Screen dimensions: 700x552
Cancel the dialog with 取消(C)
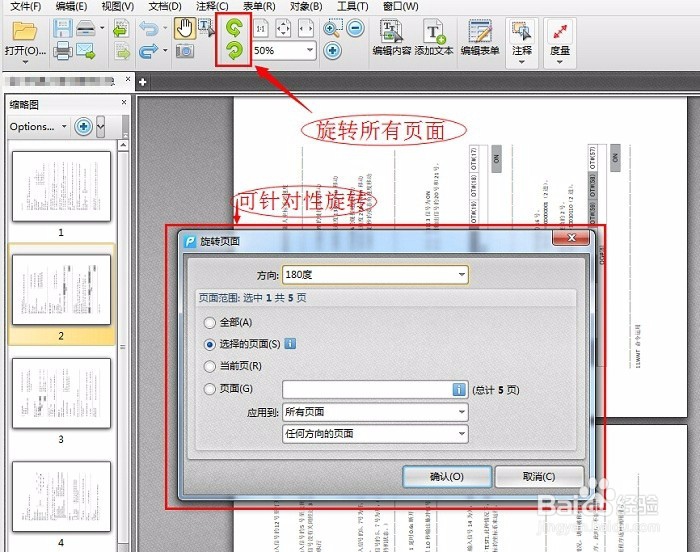click(x=539, y=477)
